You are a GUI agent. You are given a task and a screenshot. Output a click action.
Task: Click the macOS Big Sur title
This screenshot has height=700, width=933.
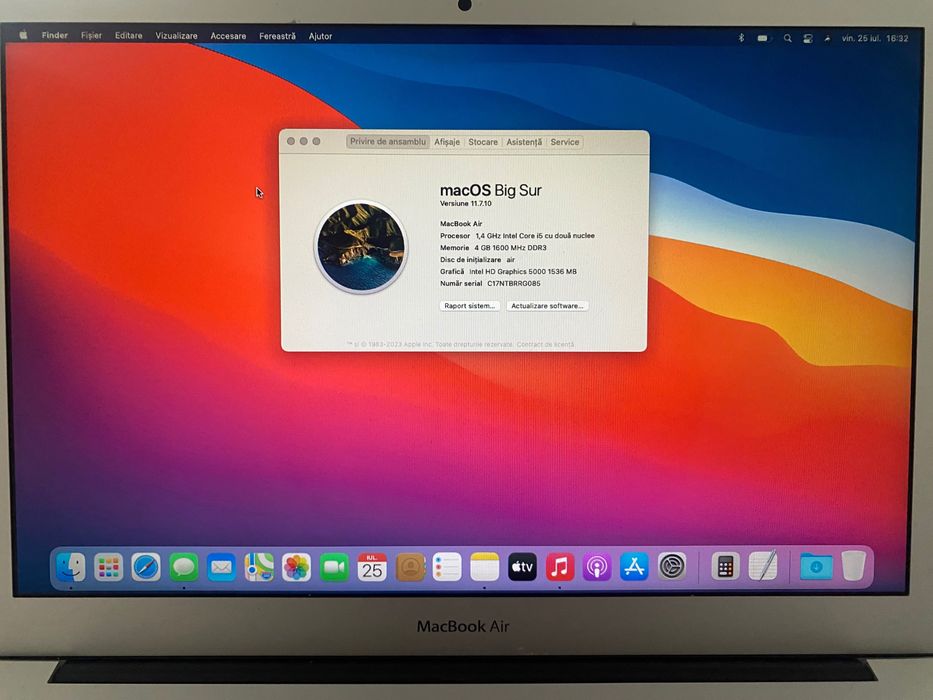tap(490, 190)
